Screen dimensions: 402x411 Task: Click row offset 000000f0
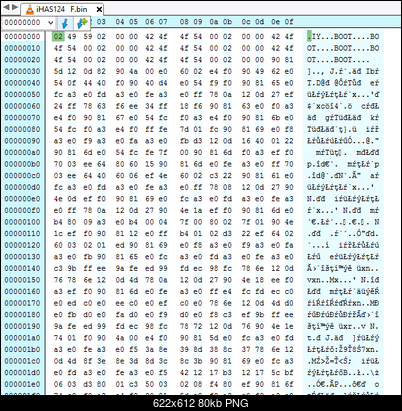point(22,210)
